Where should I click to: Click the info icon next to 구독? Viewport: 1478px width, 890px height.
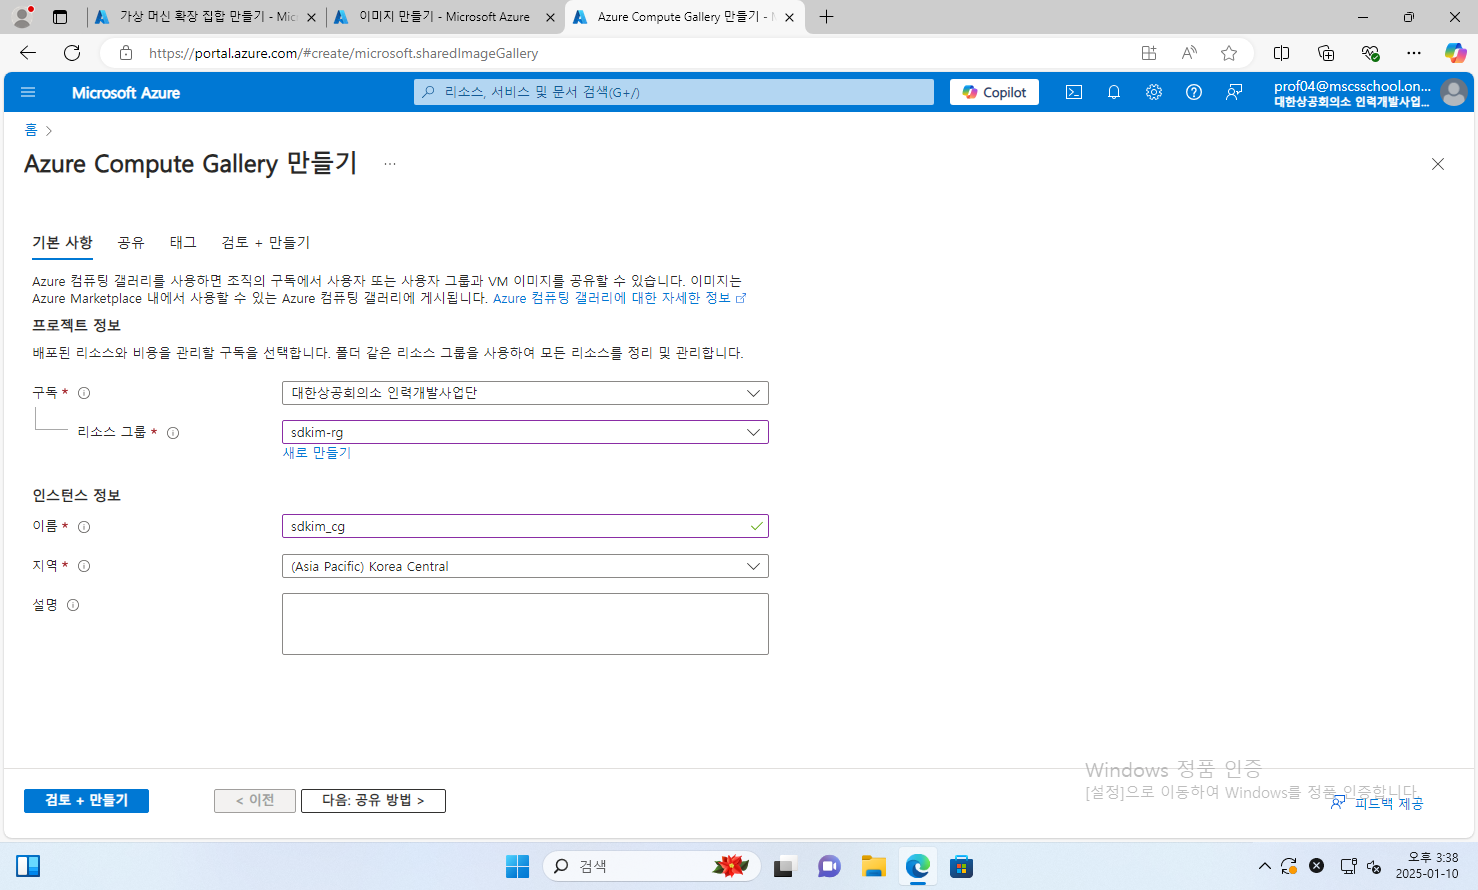pyautogui.click(x=84, y=393)
